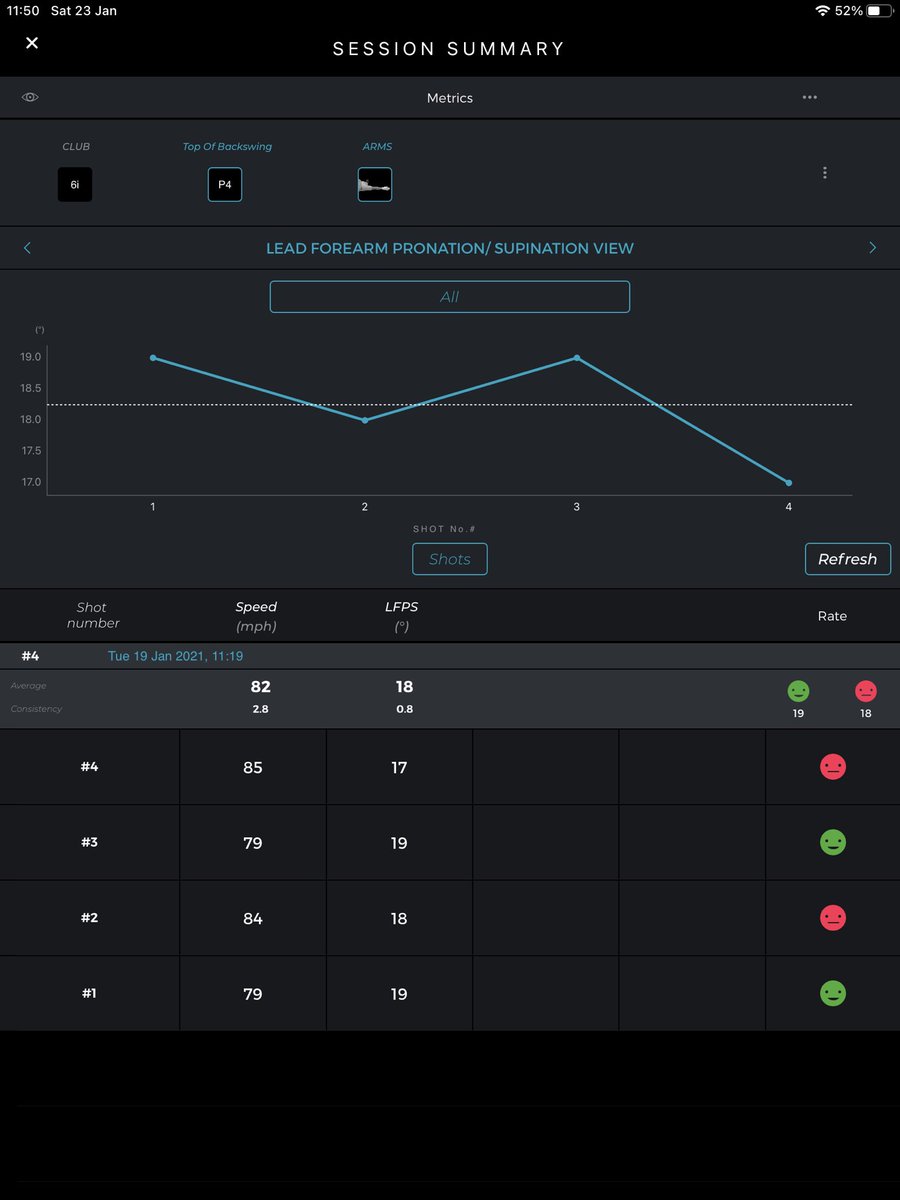This screenshot has height=1200, width=900.
Task: Tap average speed value 82
Action: click(x=260, y=687)
